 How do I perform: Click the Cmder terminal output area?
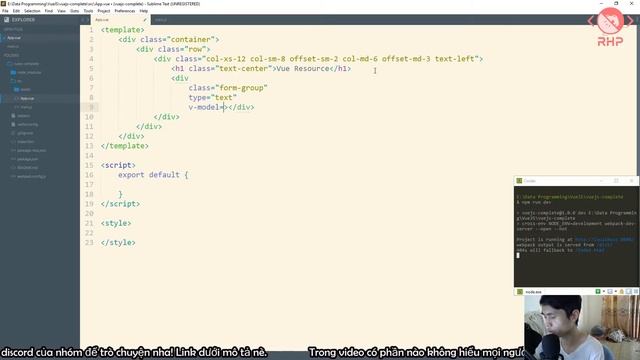click(x=576, y=237)
